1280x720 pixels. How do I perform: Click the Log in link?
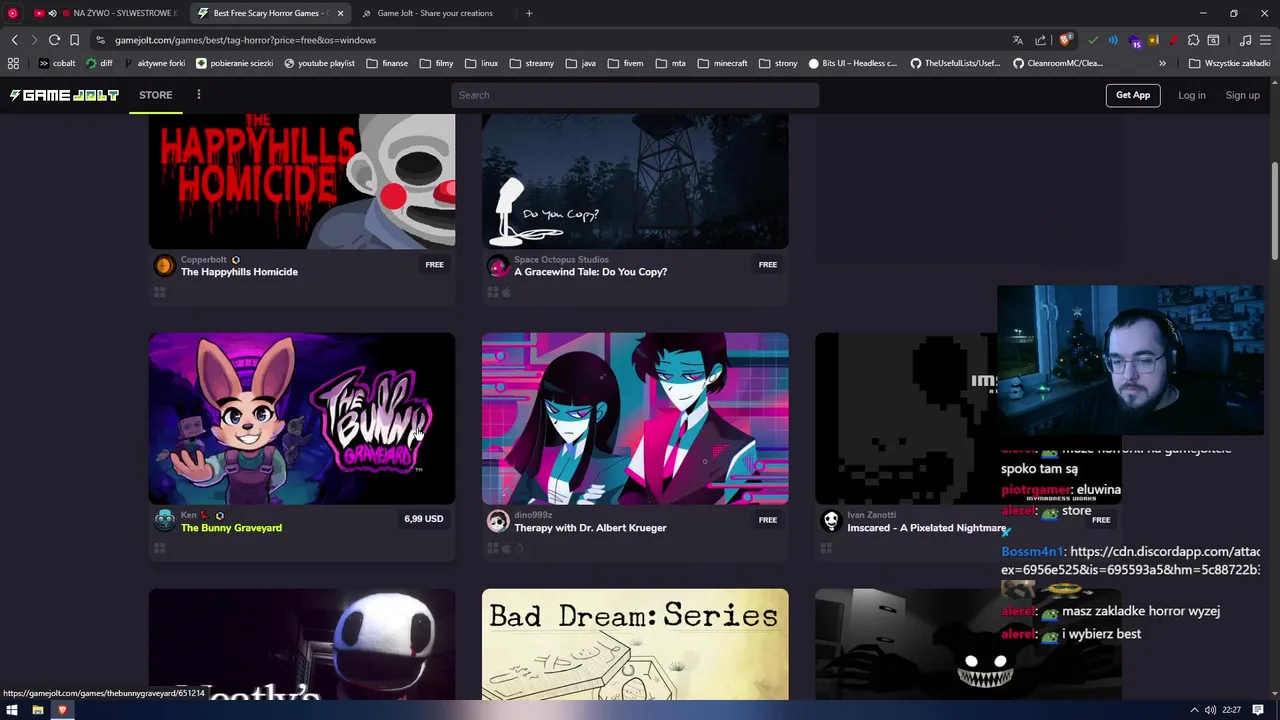tap(1191, 95)
